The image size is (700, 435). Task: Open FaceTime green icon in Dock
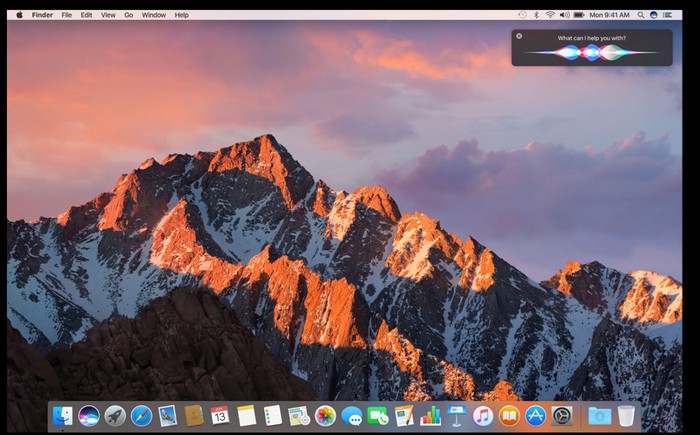(x=378, y=416)
